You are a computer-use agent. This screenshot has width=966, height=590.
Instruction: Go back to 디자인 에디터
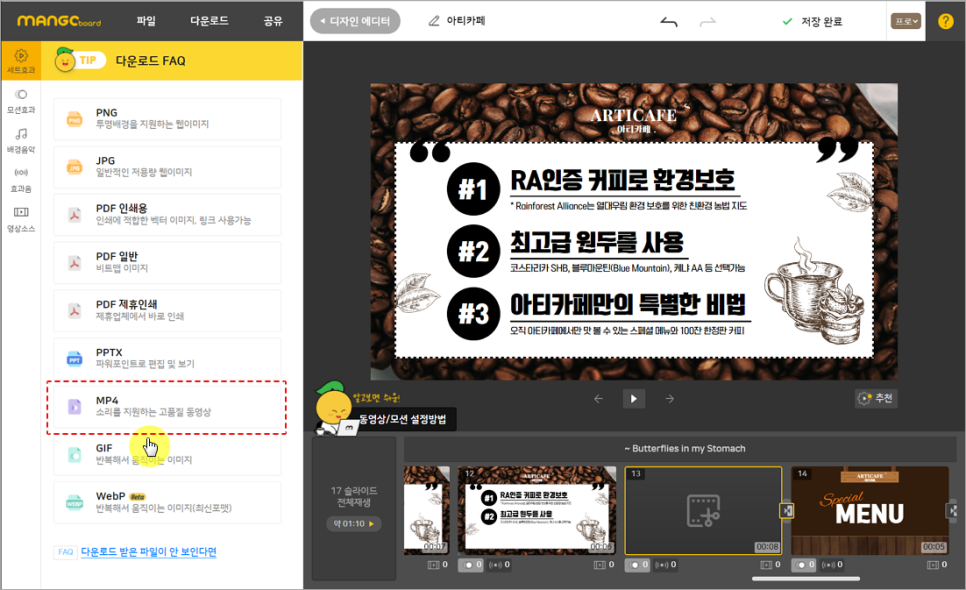(355, 21)
